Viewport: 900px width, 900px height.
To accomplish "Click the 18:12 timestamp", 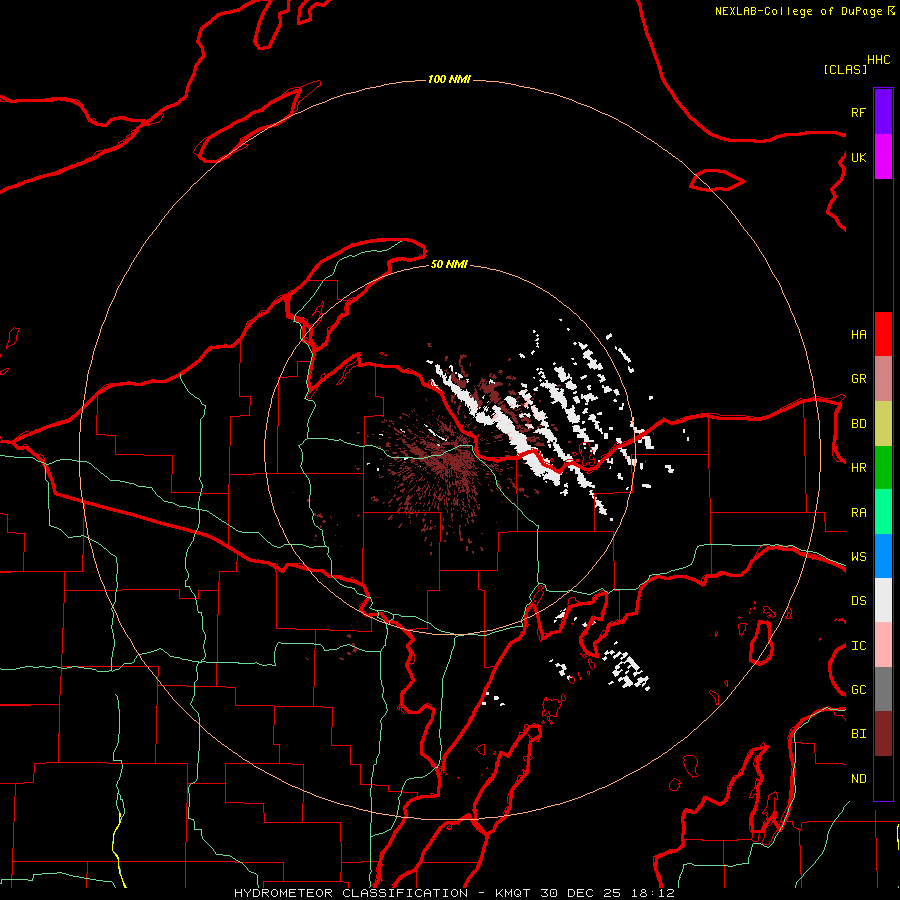I will [651, 893].
